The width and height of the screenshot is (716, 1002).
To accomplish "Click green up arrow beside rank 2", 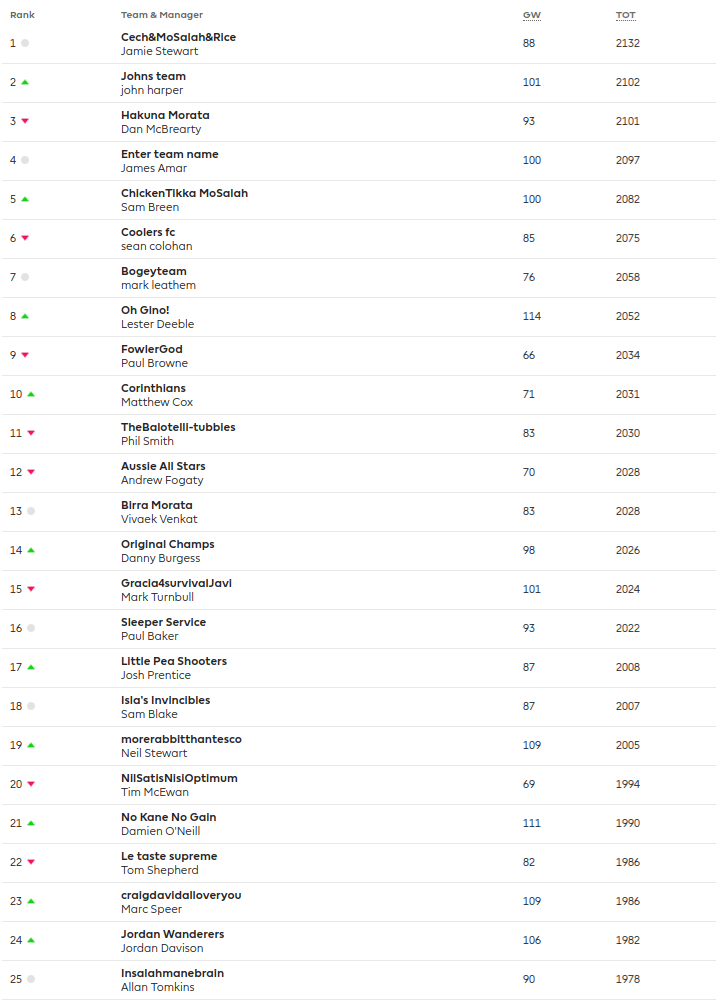I will 25,82.
